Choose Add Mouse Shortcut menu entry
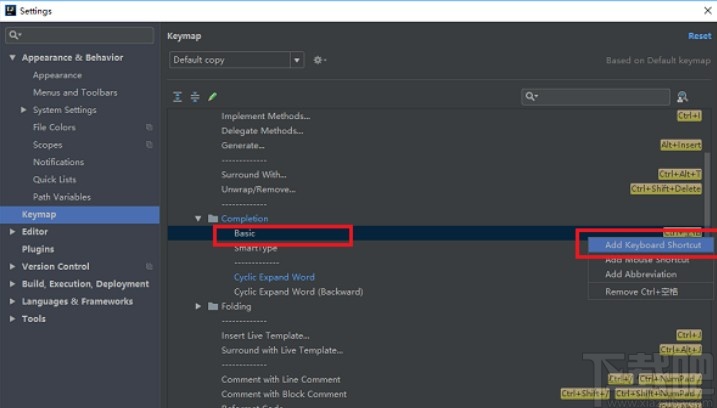The width and height of the screenshot is (717, 408). tap(650, 260)
